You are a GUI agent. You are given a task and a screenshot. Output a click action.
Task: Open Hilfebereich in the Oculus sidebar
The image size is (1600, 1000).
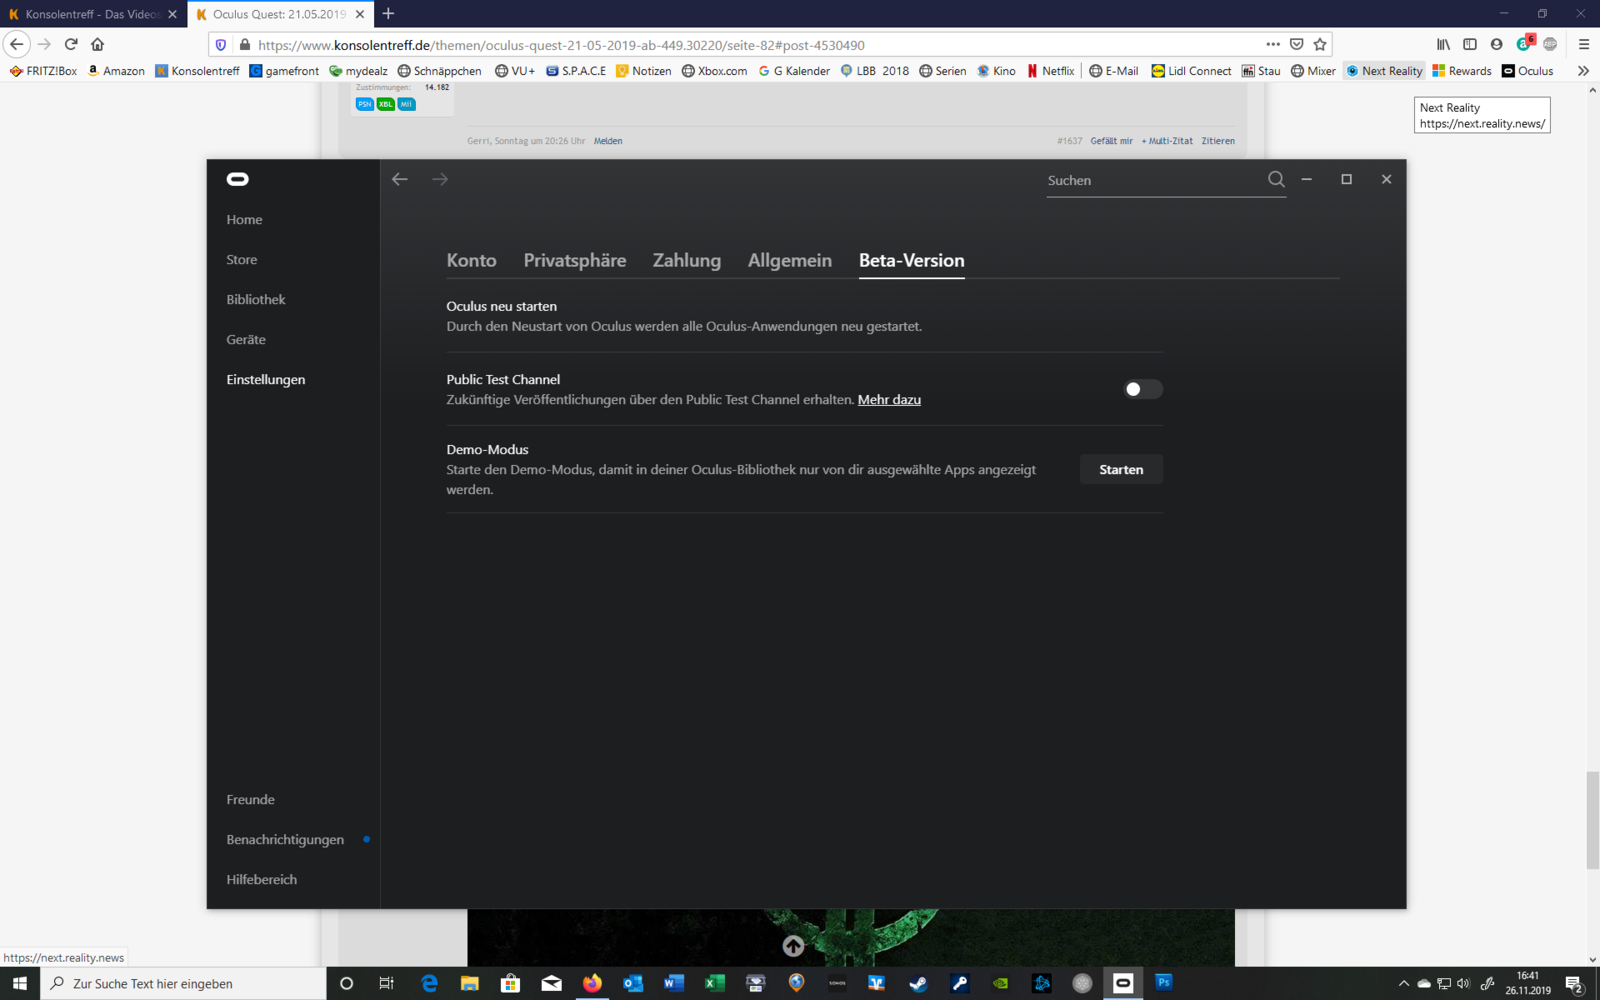tap(261, 880)
